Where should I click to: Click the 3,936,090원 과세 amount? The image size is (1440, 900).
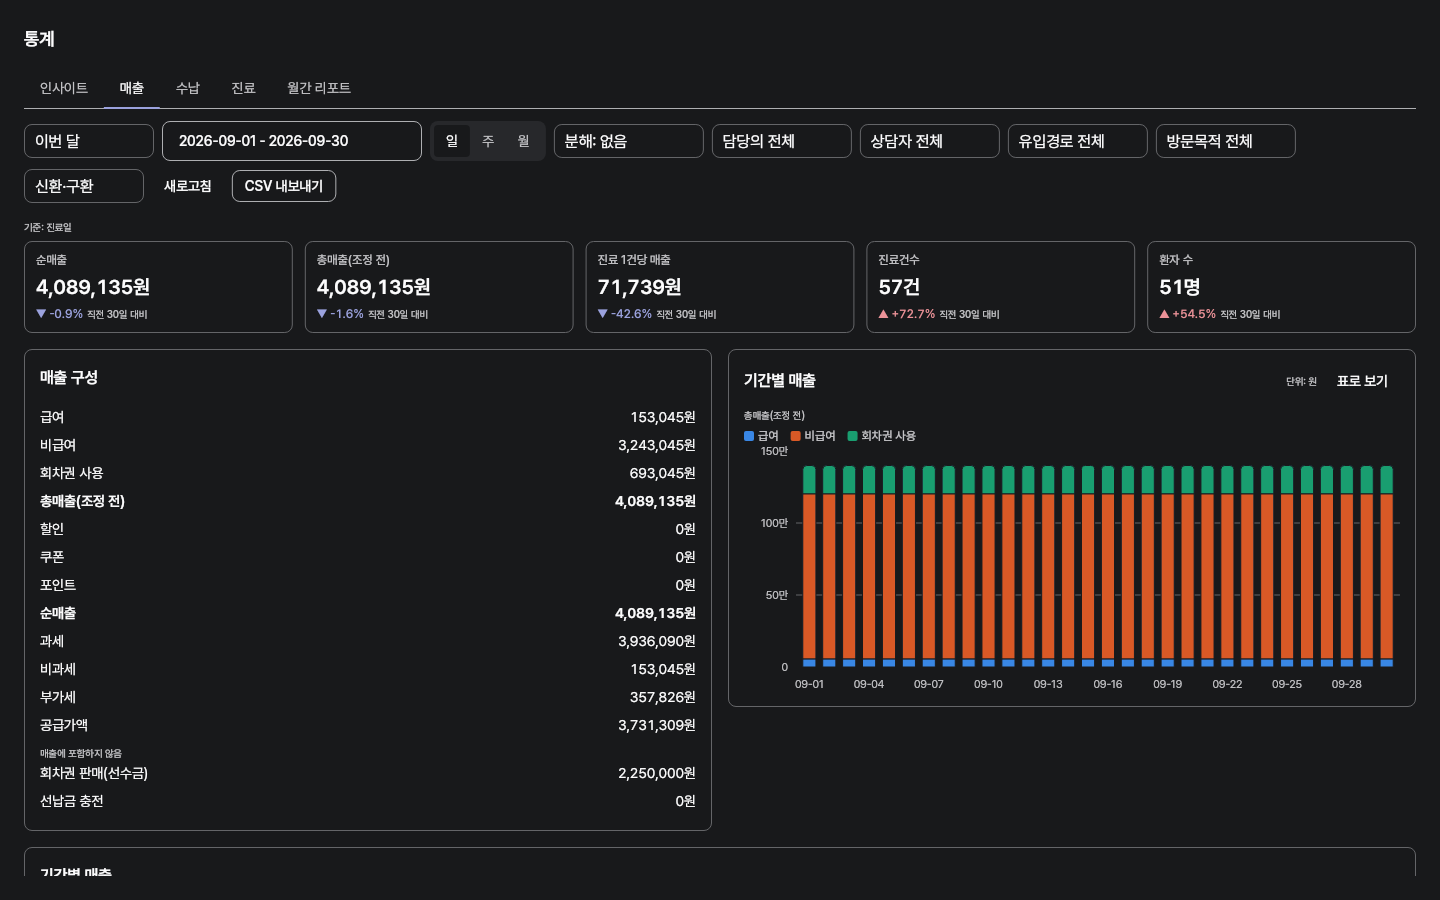pos(657,641)
